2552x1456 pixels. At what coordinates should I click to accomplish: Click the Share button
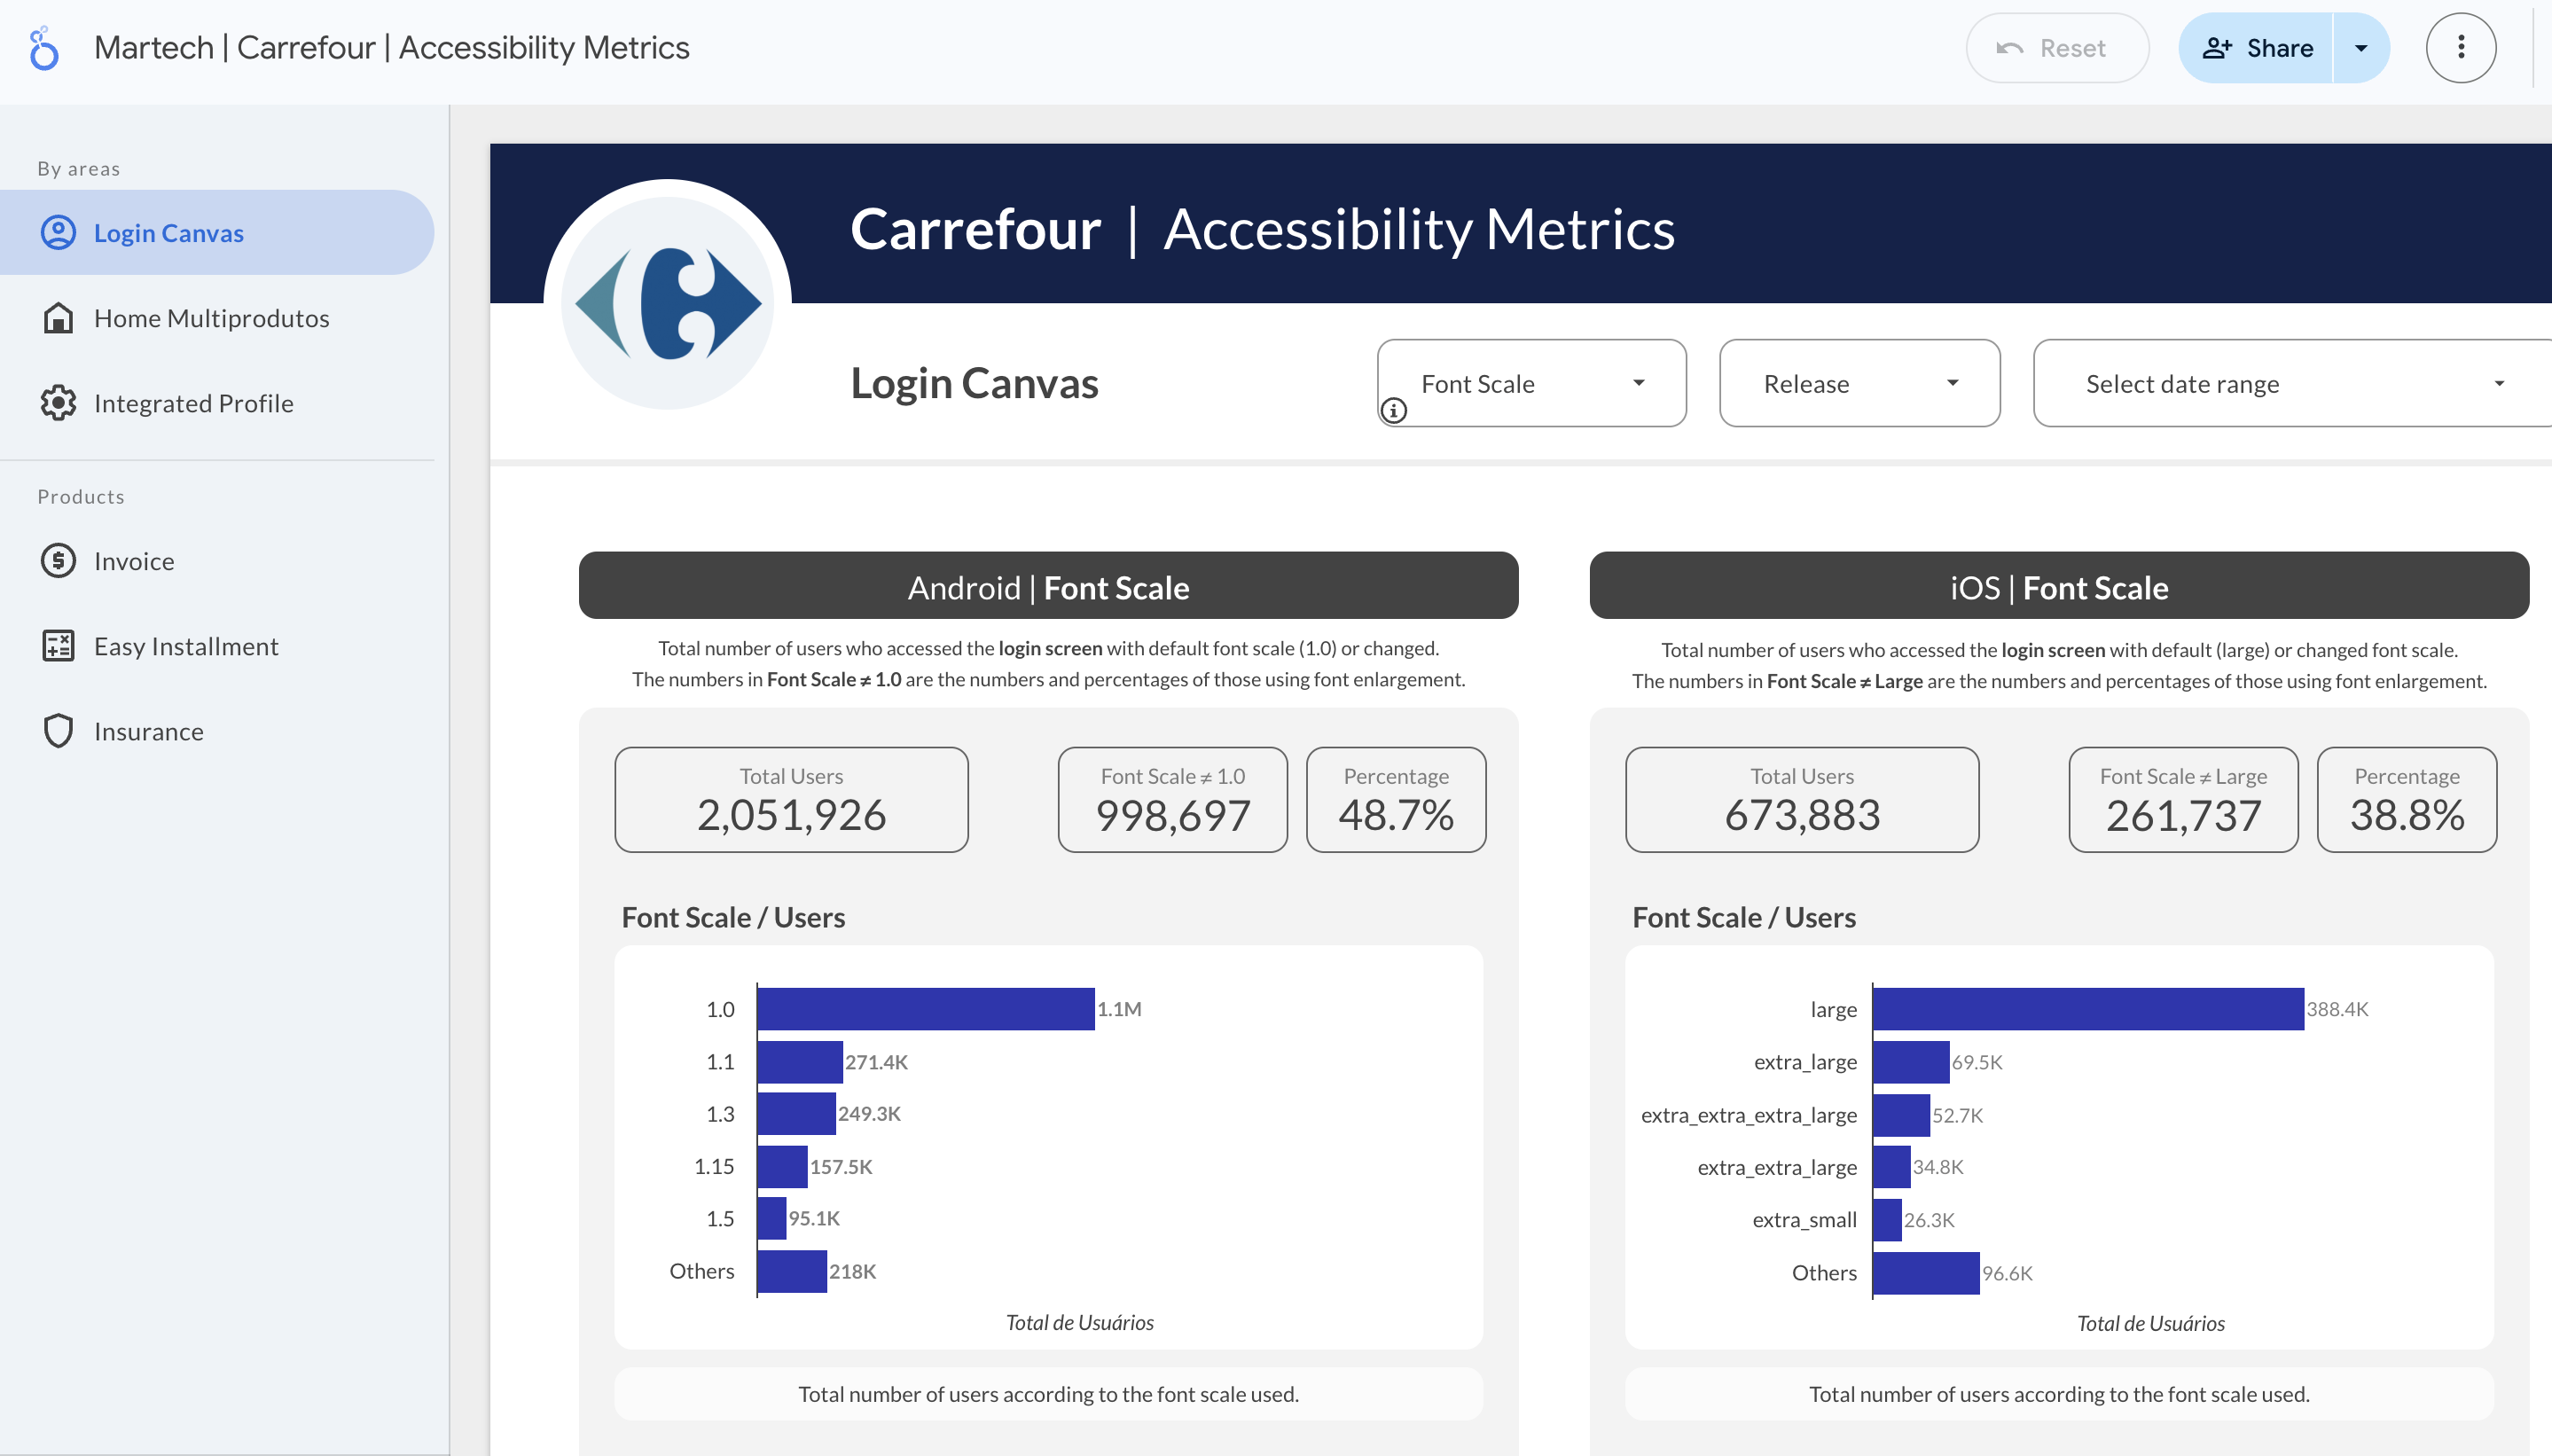(x=2256, y=47)
